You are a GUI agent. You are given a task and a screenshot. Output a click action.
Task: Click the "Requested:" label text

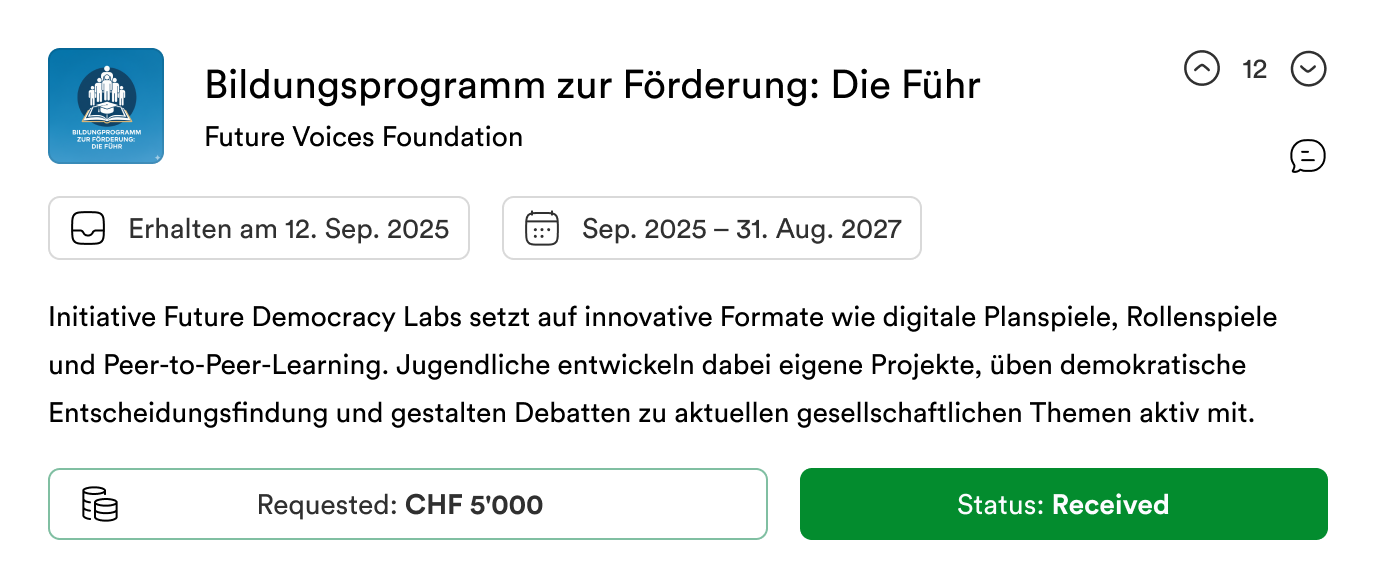point(328,505)
